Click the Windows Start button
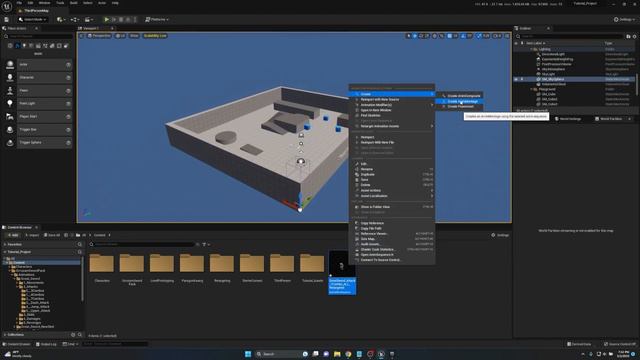 [248, 354]
